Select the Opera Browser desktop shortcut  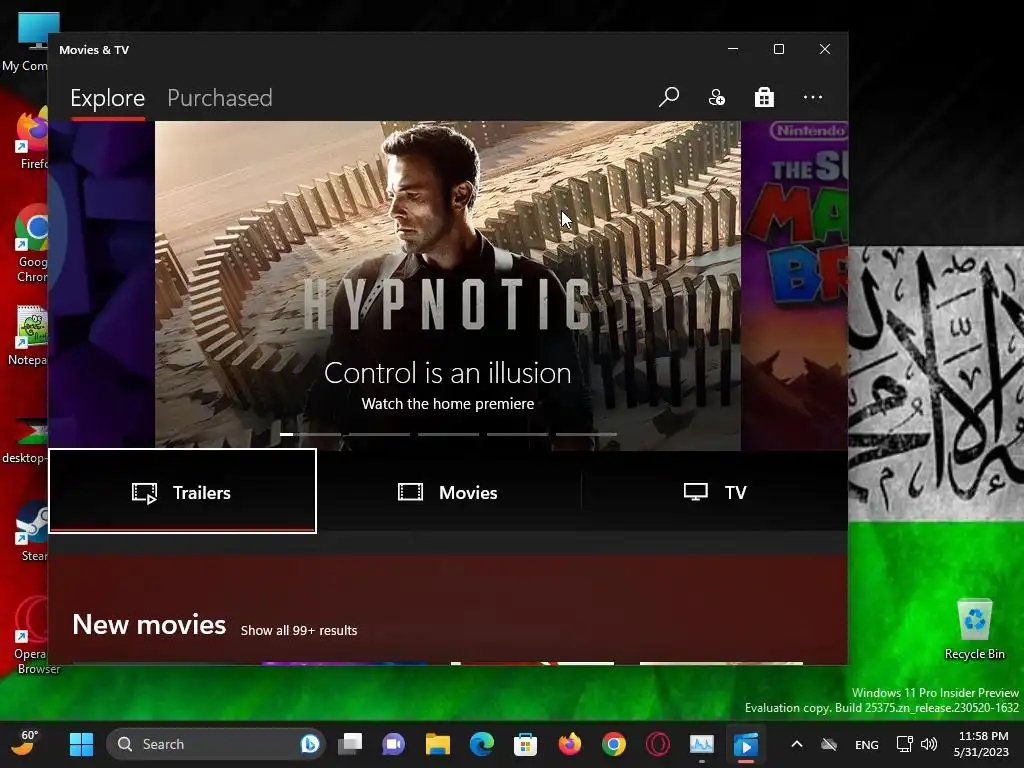point(33,635)
